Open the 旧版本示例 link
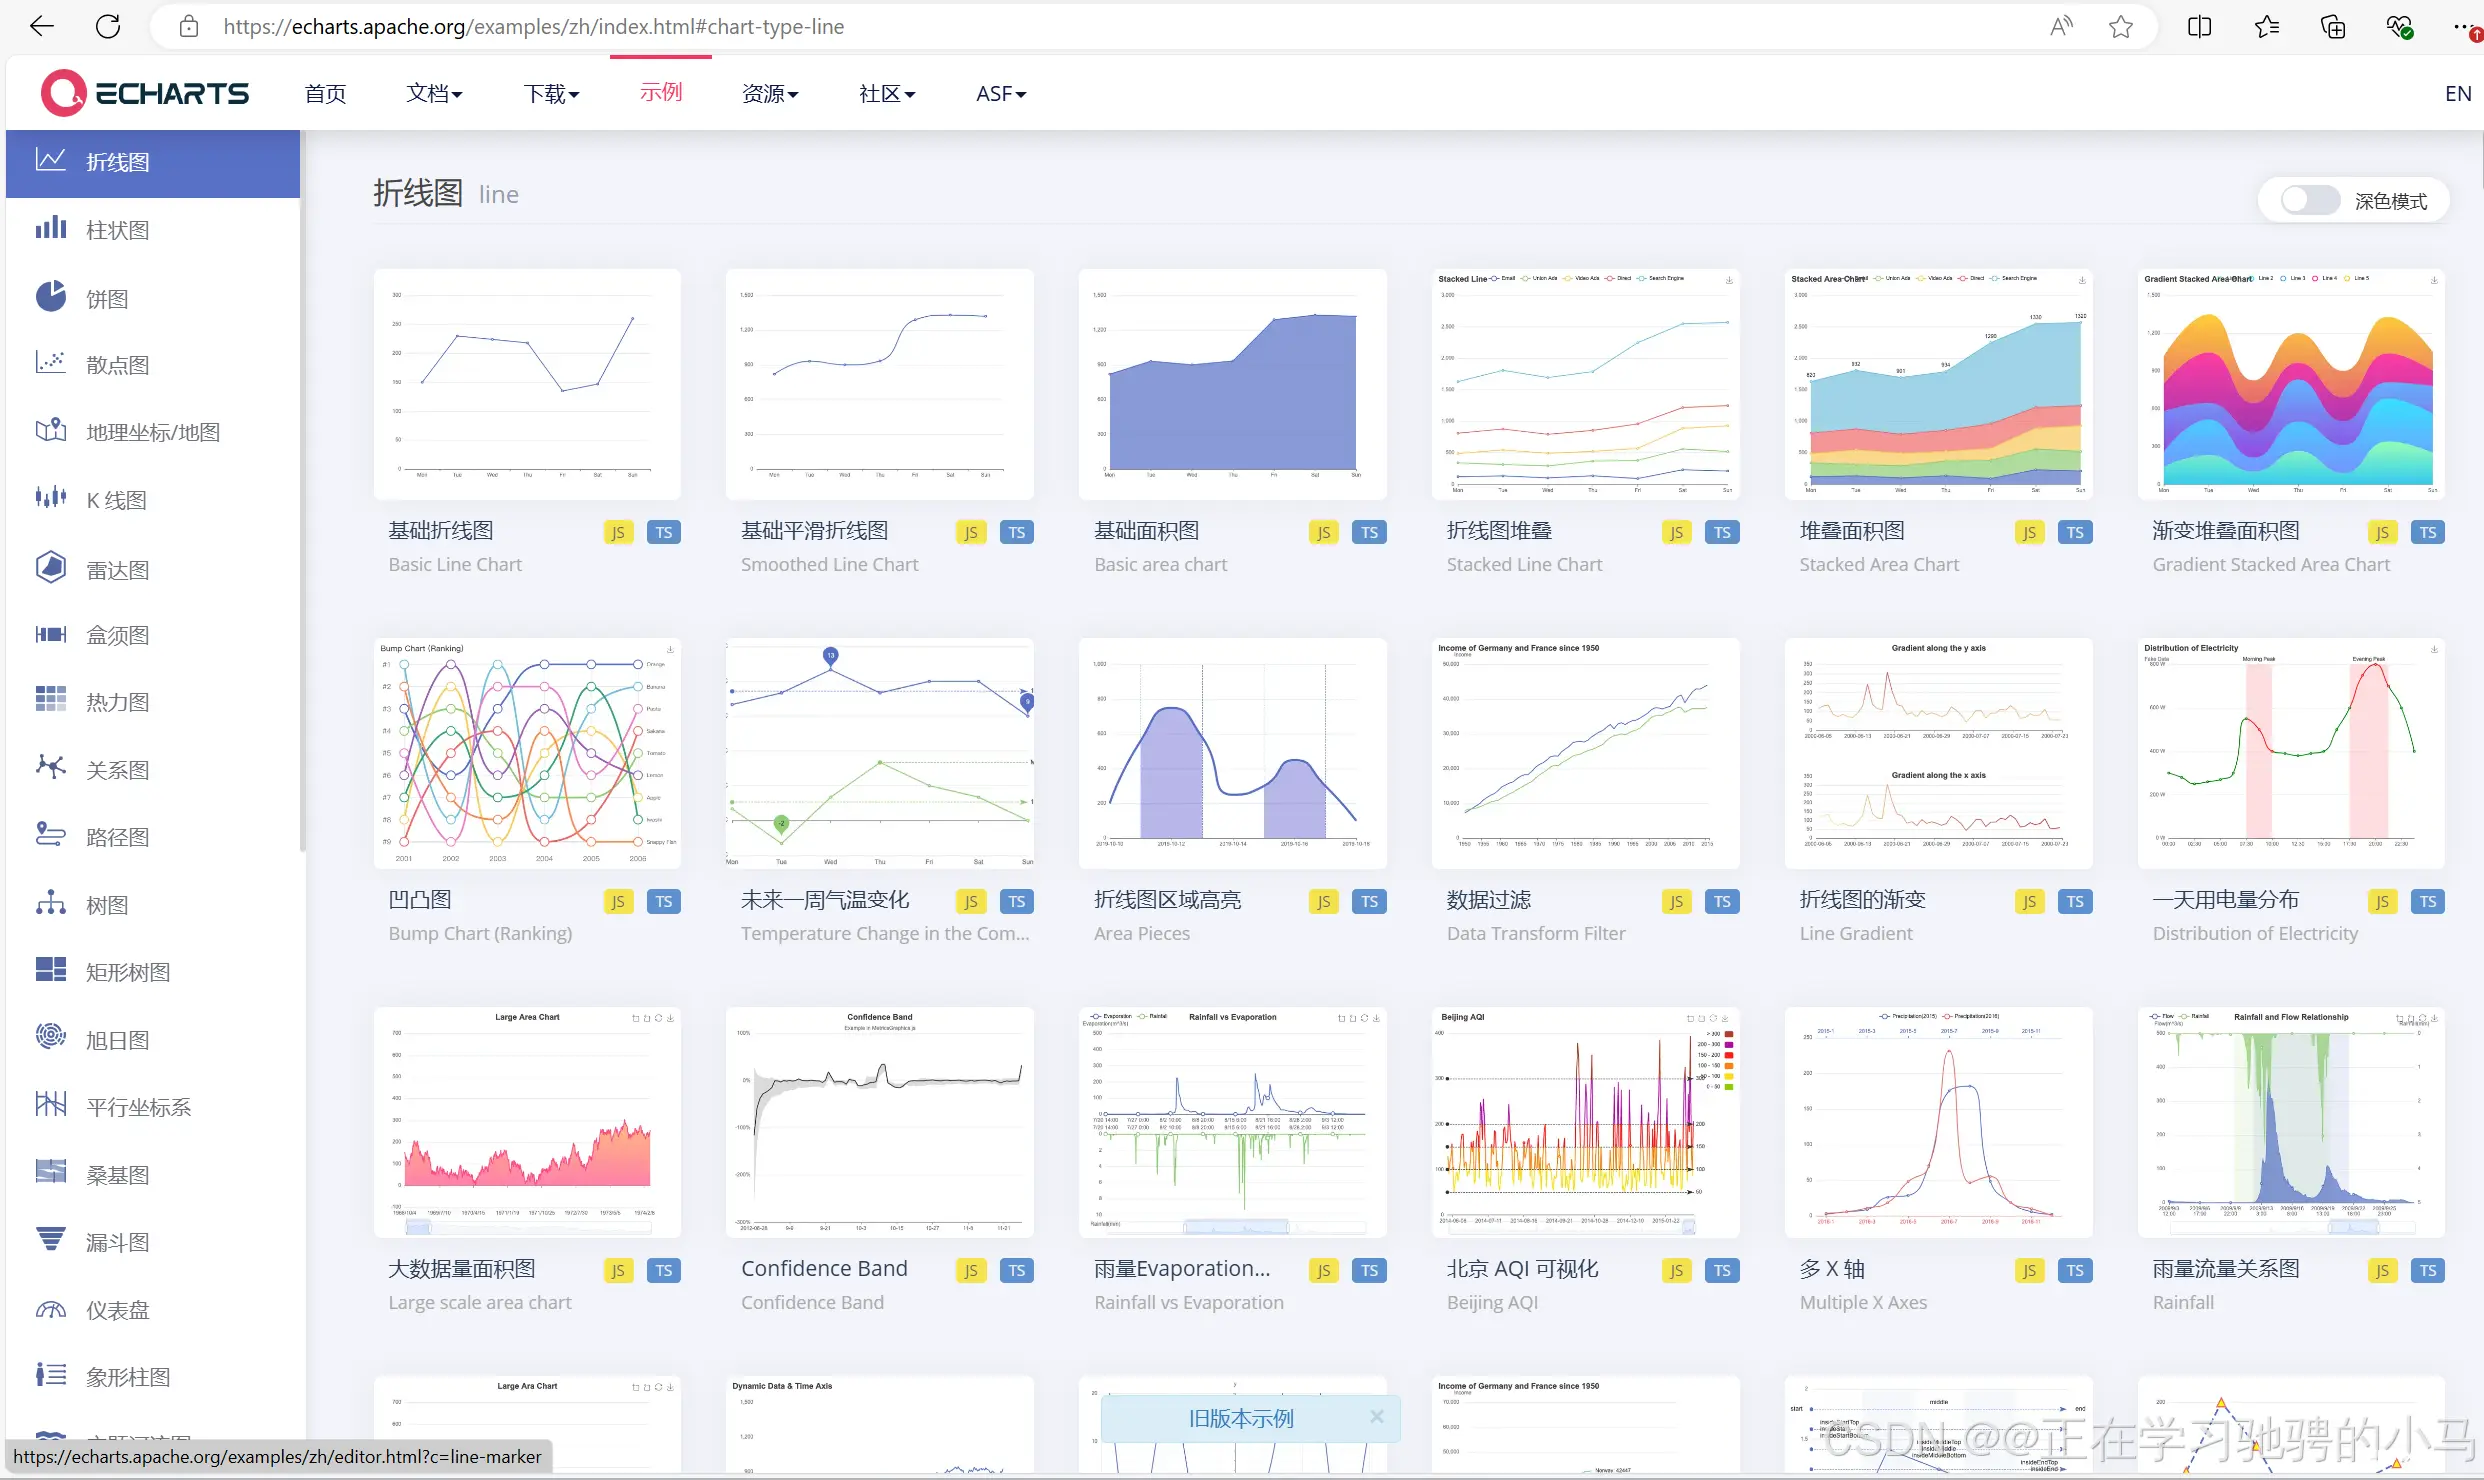Image resolution: width=2484 pixels, height=1480 pixels. (1240, 1418)
